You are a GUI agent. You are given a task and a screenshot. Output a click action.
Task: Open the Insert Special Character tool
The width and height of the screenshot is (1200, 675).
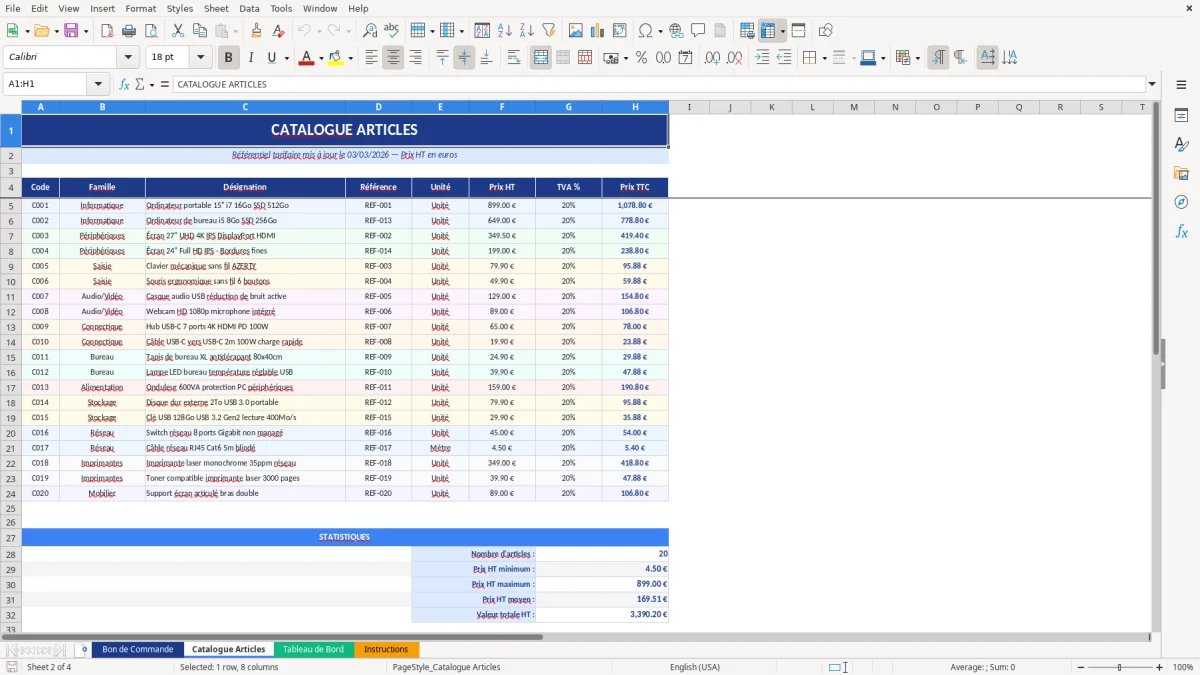[646, 30]
